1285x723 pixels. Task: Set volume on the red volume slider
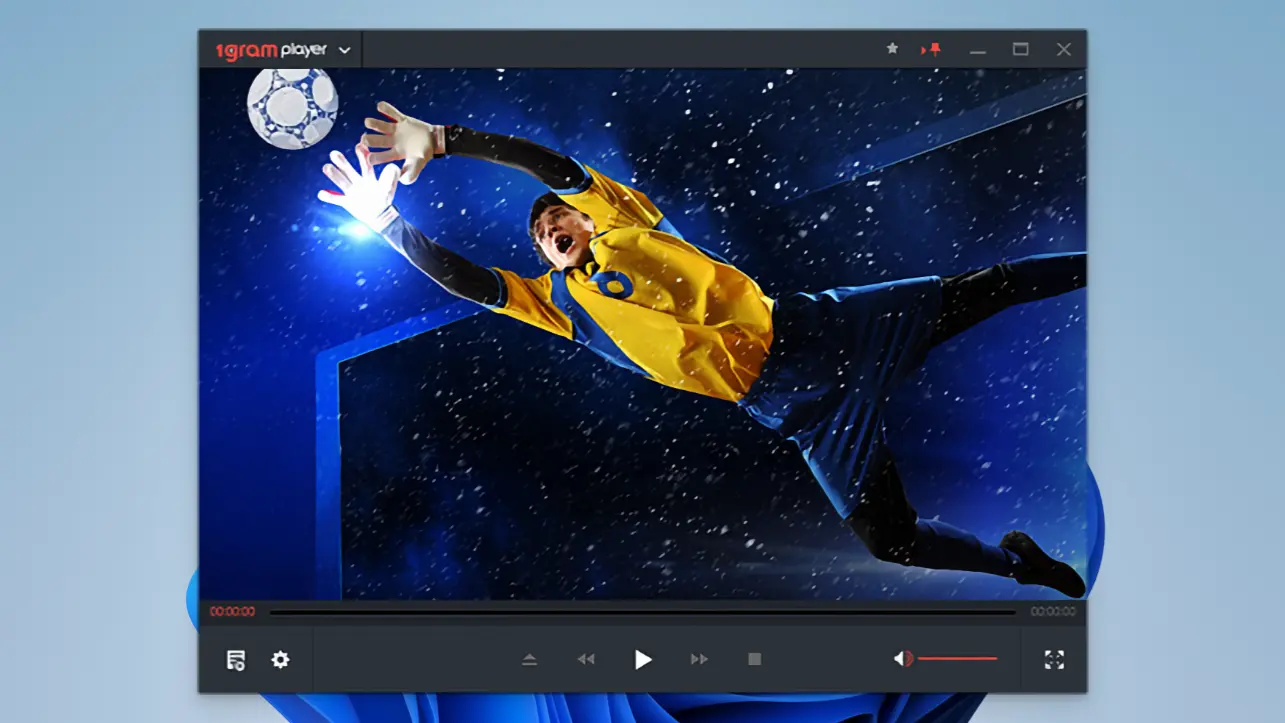pos(957,658)
